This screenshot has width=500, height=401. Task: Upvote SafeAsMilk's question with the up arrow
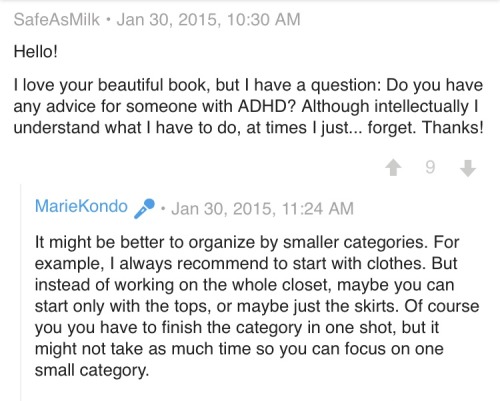tap(394, 167)
